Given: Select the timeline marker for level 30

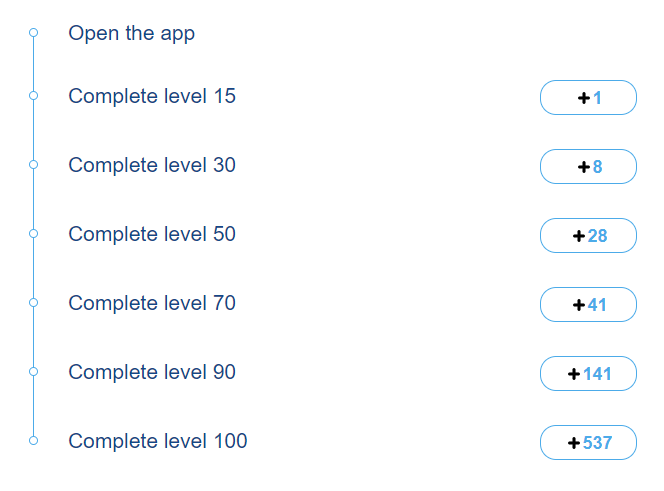Looking at the screenshot, I should pyautogui.click(x=33, y=164).
